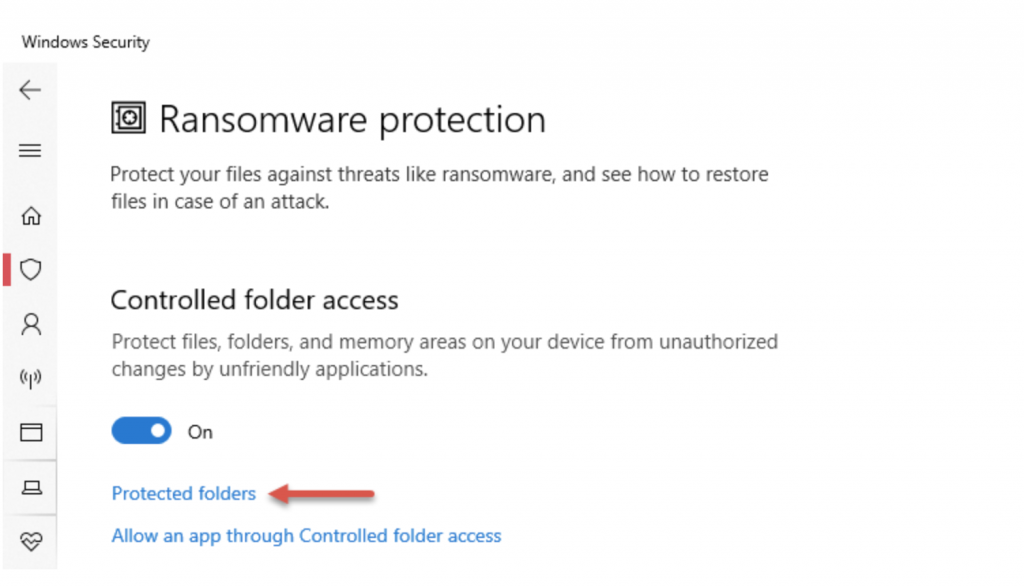Click the On label beside the switch
This screenshot has width=1024, height=587.
point(201,432)
